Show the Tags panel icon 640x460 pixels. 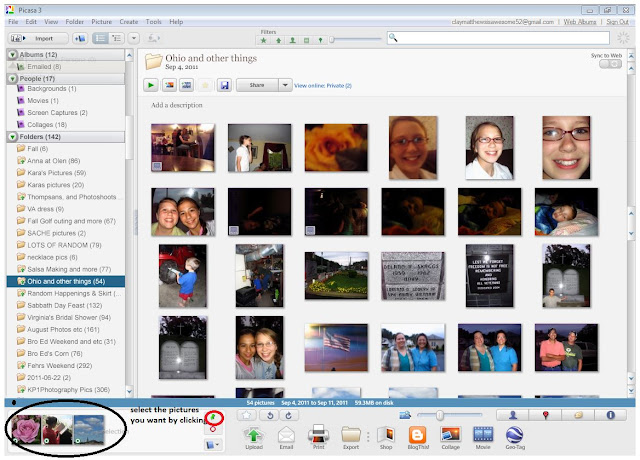tap(578, 415)
